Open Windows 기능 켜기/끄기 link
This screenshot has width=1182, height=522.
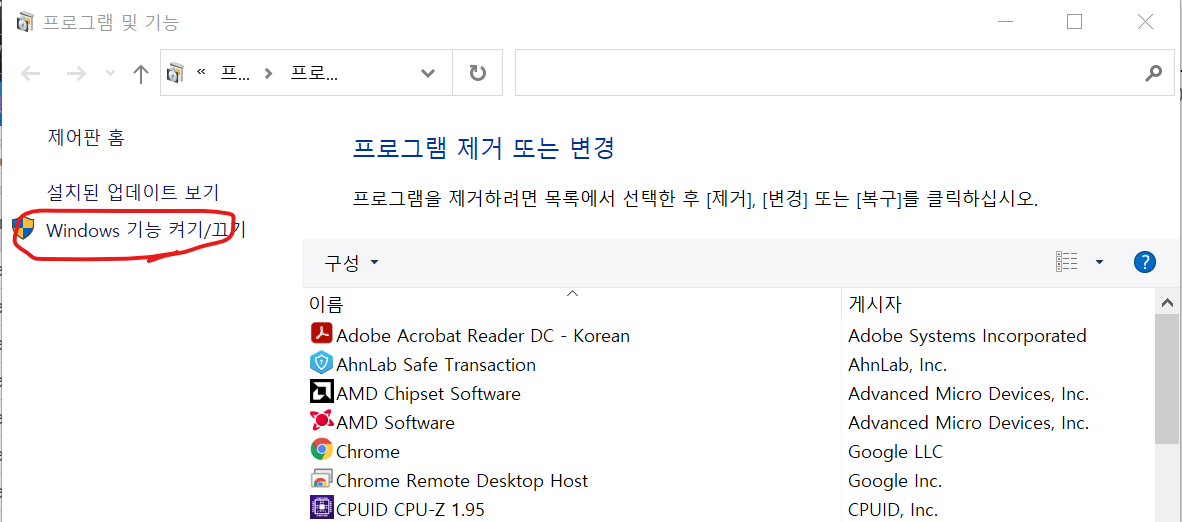point(146,230)
